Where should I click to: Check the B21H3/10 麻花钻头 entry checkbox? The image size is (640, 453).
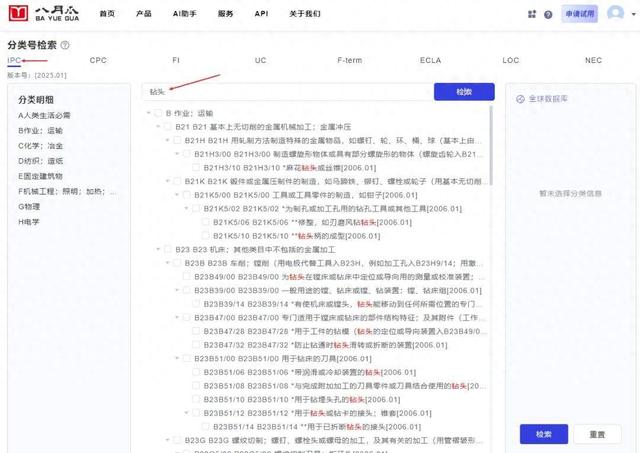194,168
